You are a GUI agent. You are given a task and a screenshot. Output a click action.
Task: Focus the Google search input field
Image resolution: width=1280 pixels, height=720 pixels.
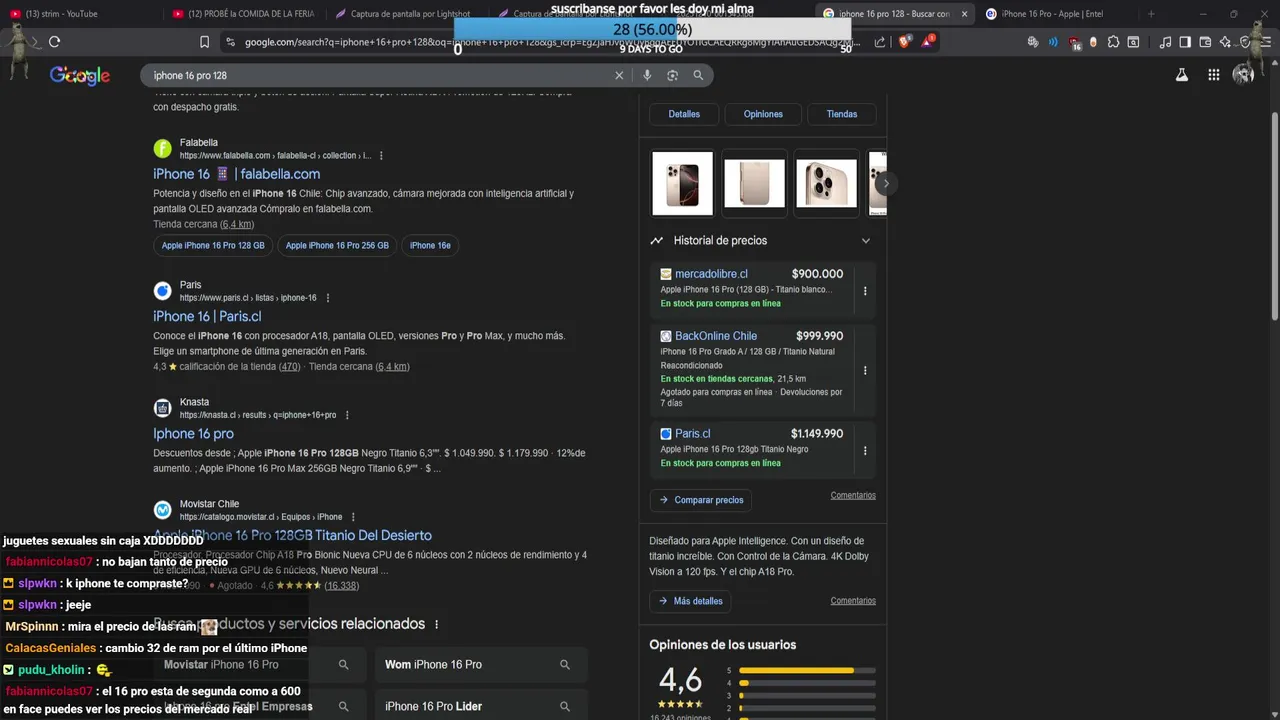[375, 75]
